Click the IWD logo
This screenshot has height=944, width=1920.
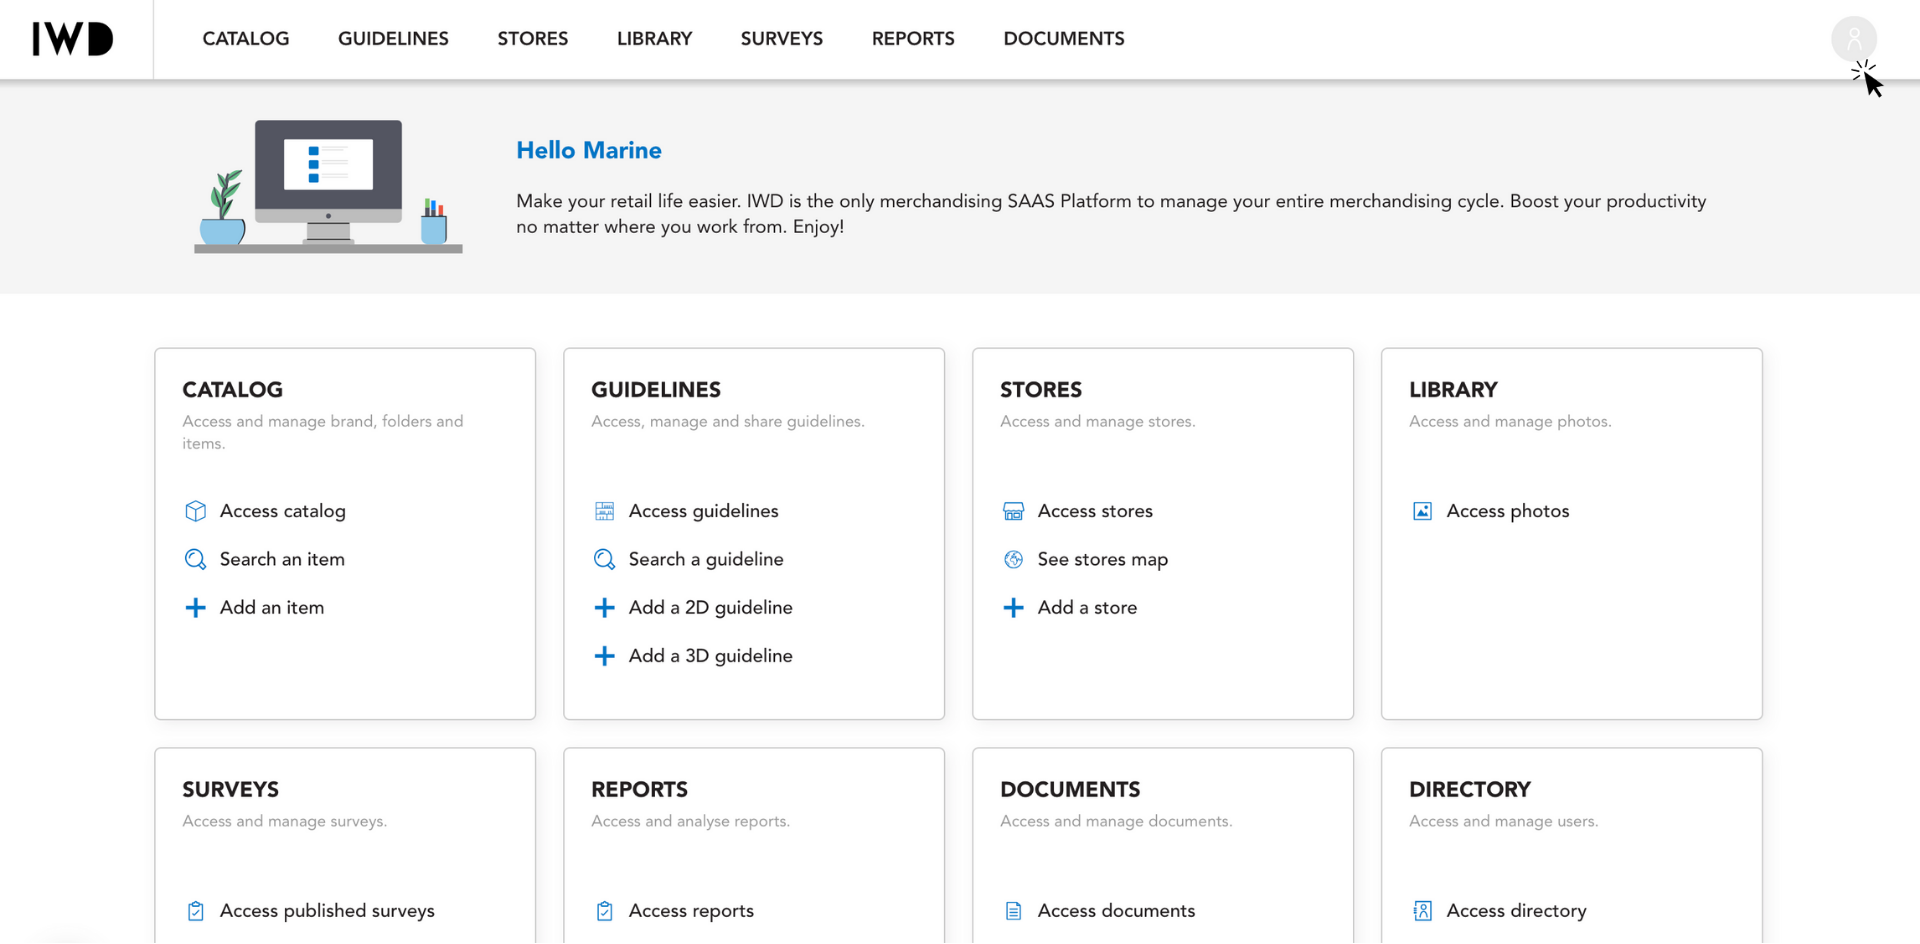(x=73, y=39)
